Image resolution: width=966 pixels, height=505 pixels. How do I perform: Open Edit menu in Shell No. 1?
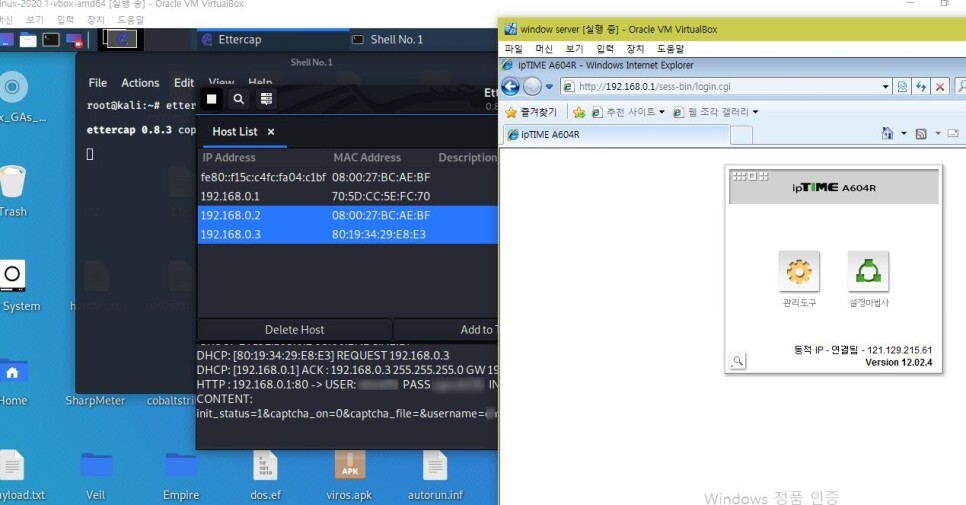point(184,83)
